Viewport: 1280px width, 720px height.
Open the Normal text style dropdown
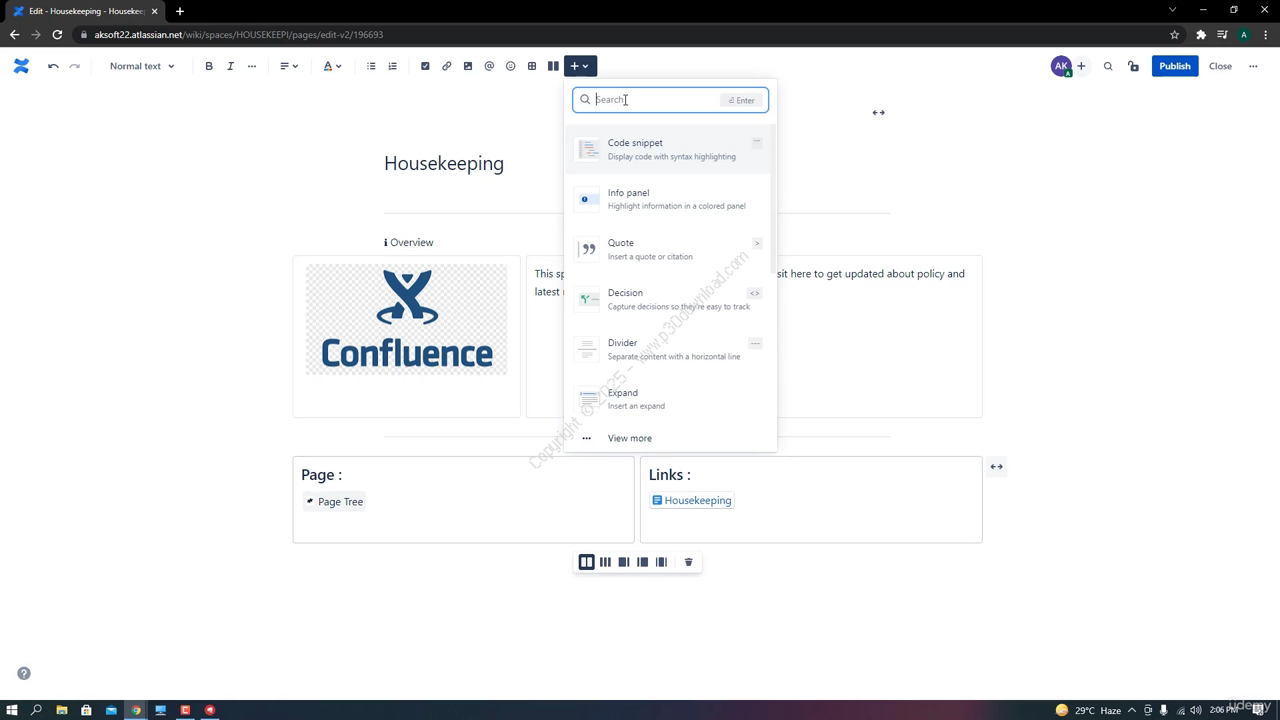coord(142,66)
